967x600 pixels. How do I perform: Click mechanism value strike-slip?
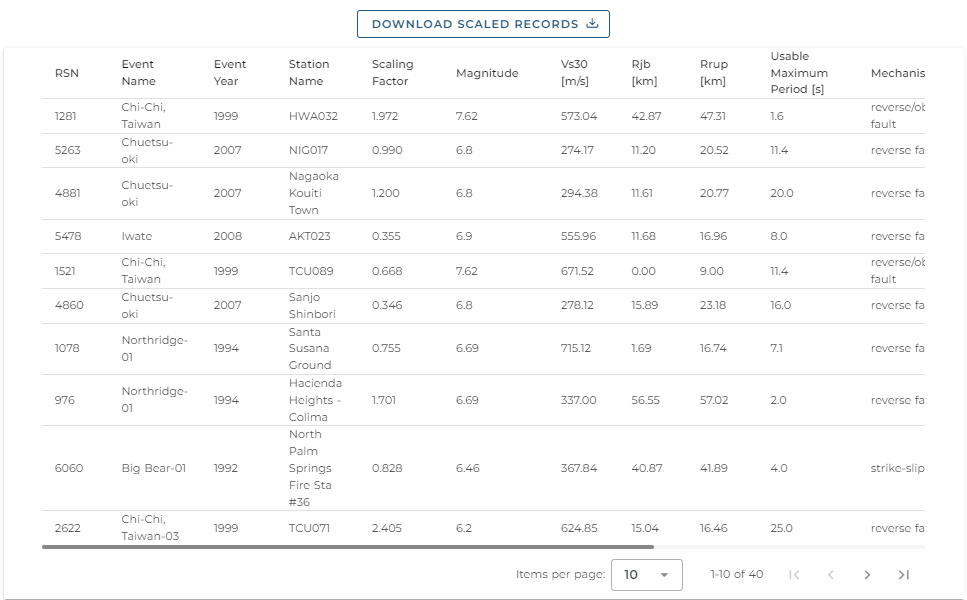point(897,468)
